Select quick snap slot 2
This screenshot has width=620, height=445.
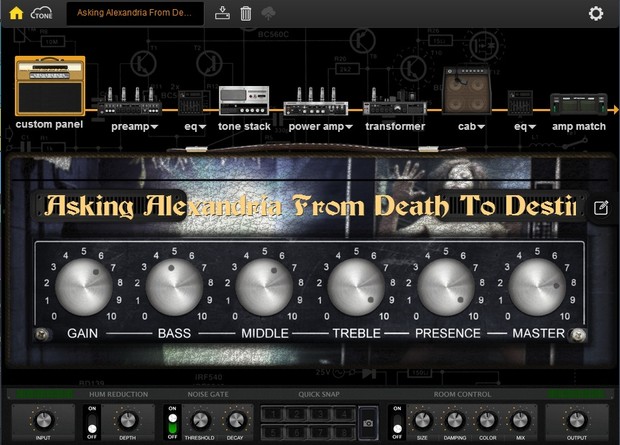point(297,414)
